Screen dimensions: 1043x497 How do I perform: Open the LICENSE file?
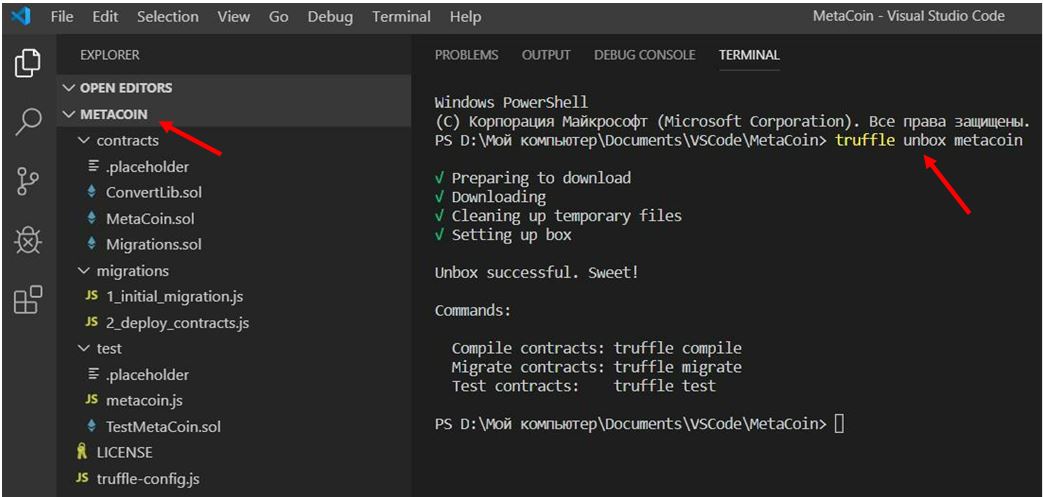click(124, 453)
